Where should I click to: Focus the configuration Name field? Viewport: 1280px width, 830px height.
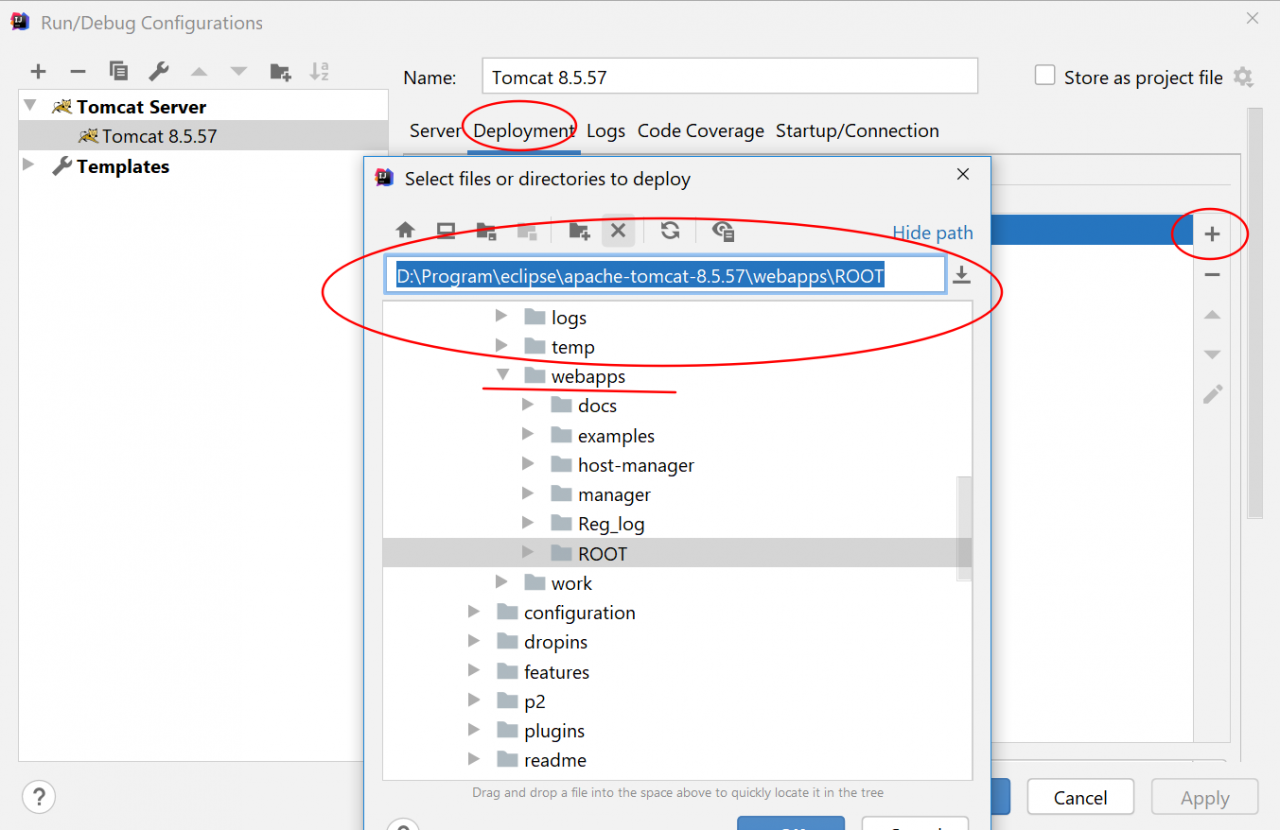[x=730, y=77]
